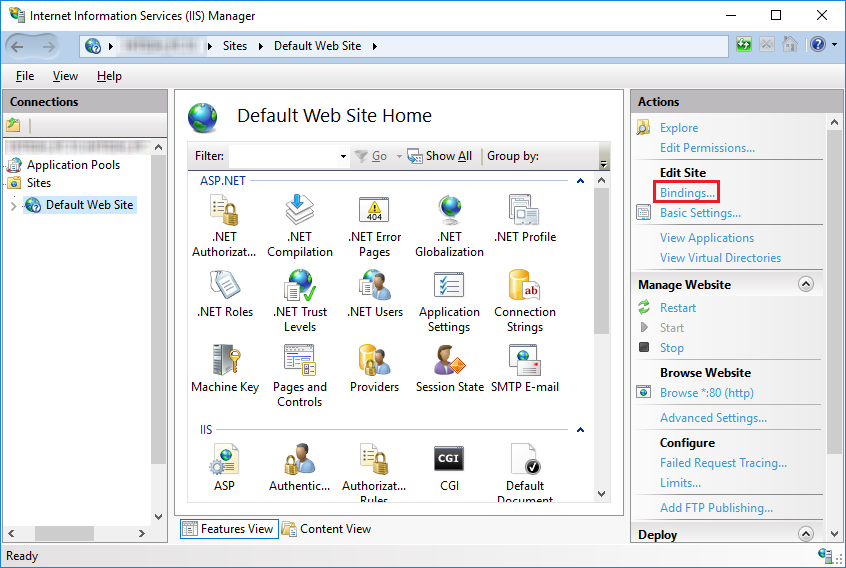The image size is (846, 568).
Task: Click the connect-to-server icon in Connections
Action: tap(13, 125)
